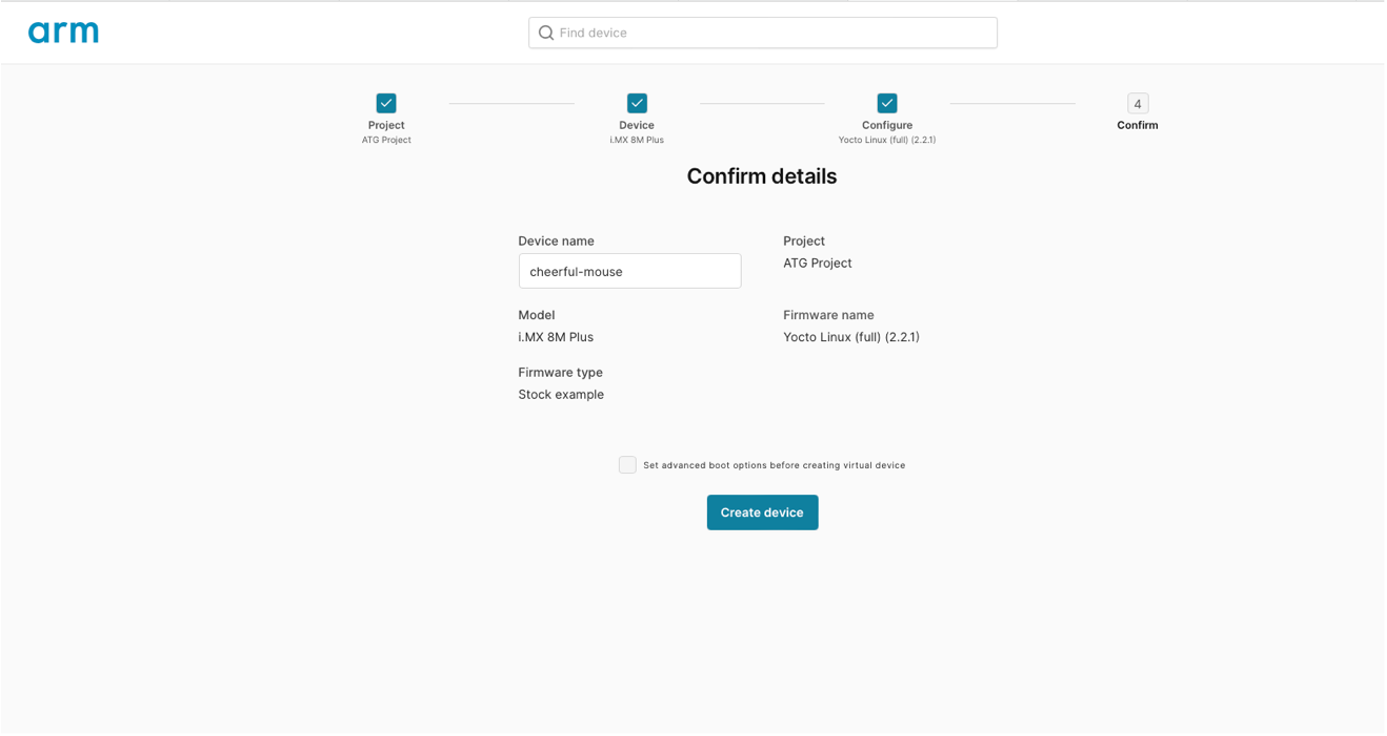Click the Create device button
This screenshot has width=1387, height=736.
click(x=762, y=512)
